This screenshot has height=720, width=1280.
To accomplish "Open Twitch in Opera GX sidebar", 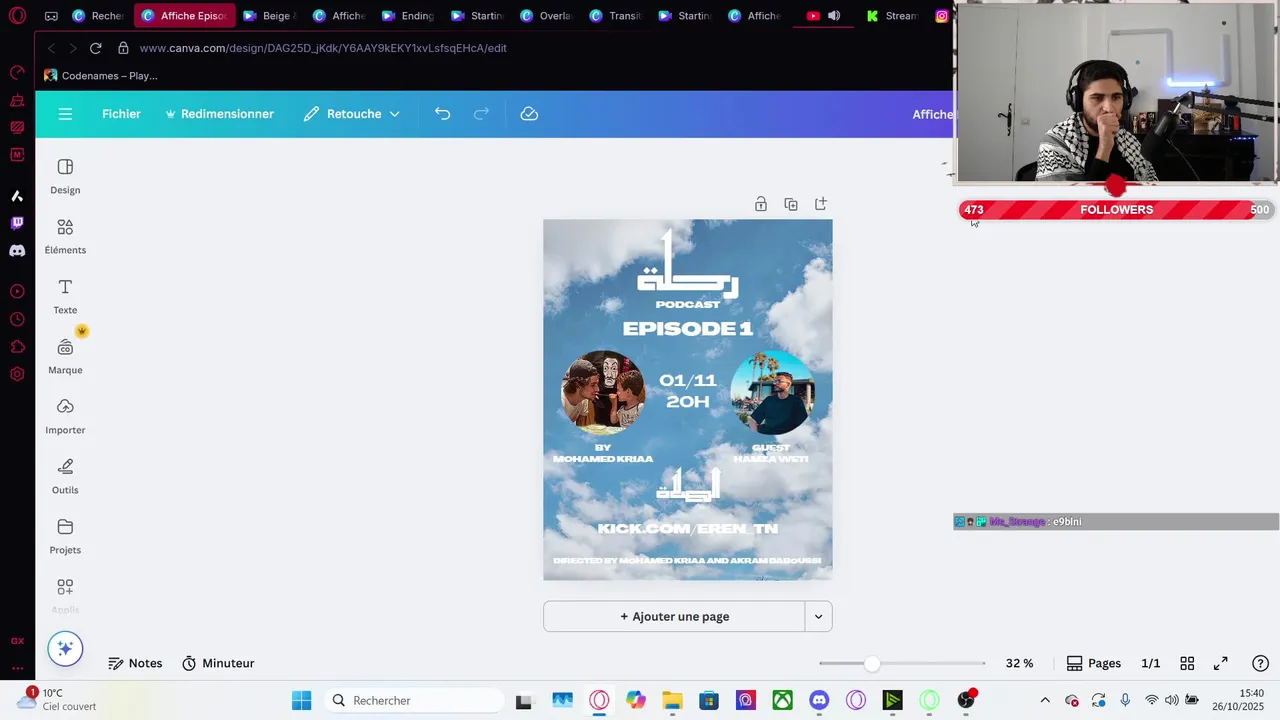I will pos(17,223).
